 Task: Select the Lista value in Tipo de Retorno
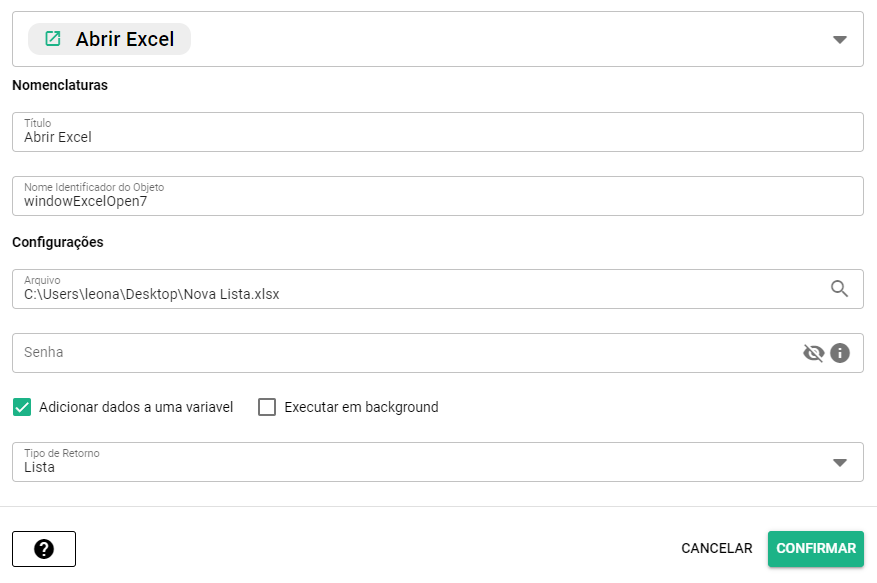[40, 467]
